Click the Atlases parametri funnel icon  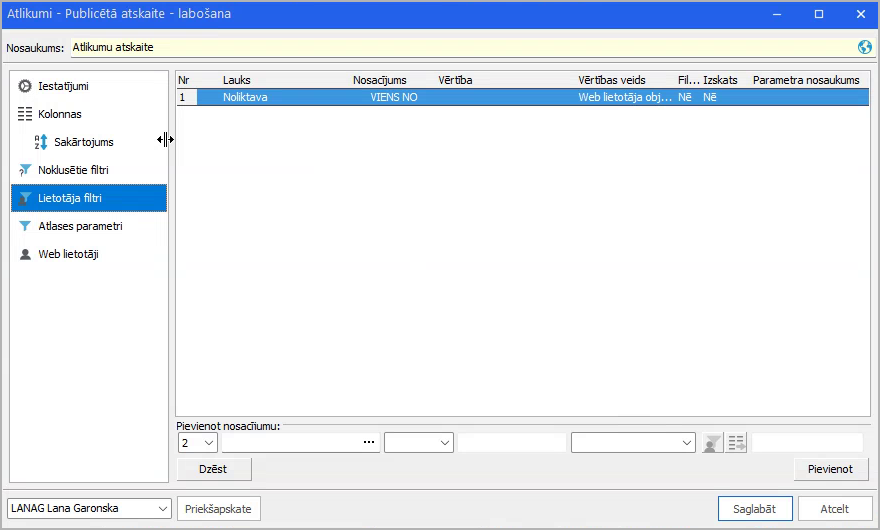click(25, 226)
